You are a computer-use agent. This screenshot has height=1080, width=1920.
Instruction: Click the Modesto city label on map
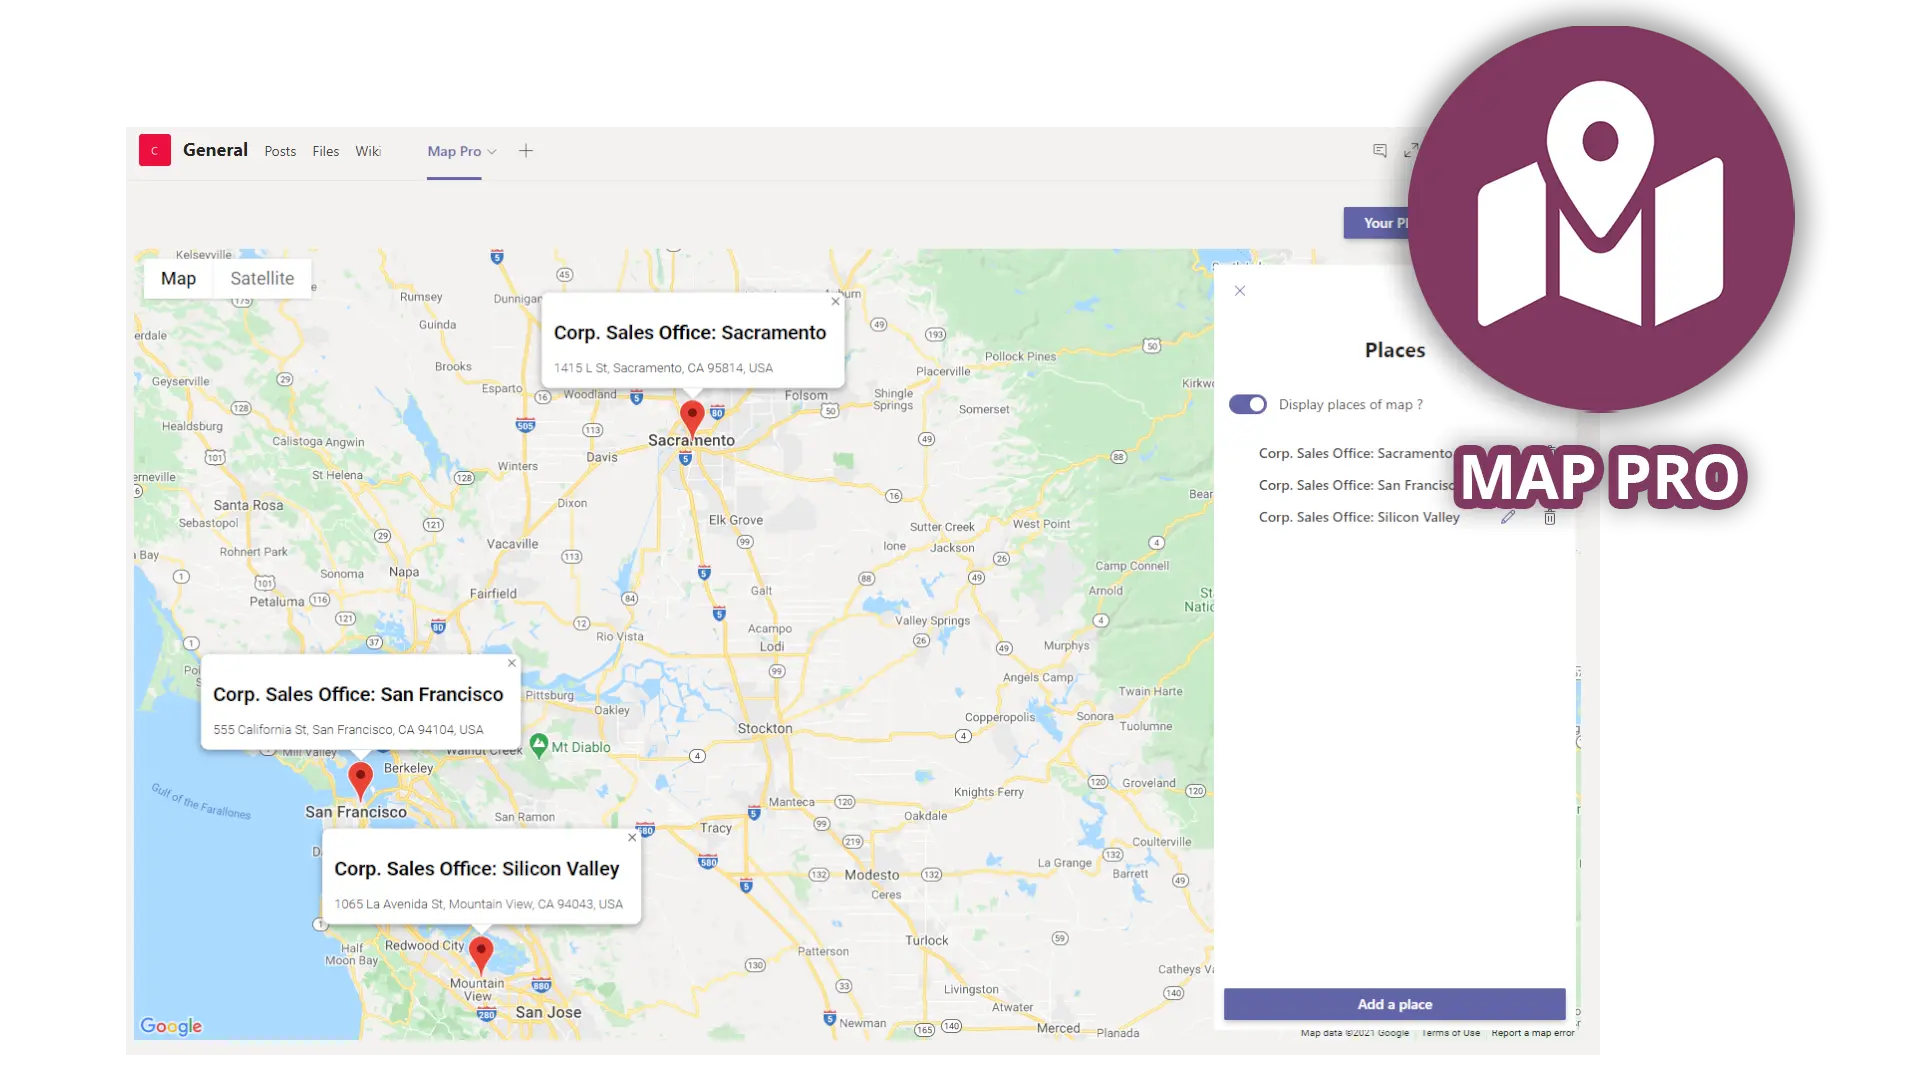tap(872, 874)
